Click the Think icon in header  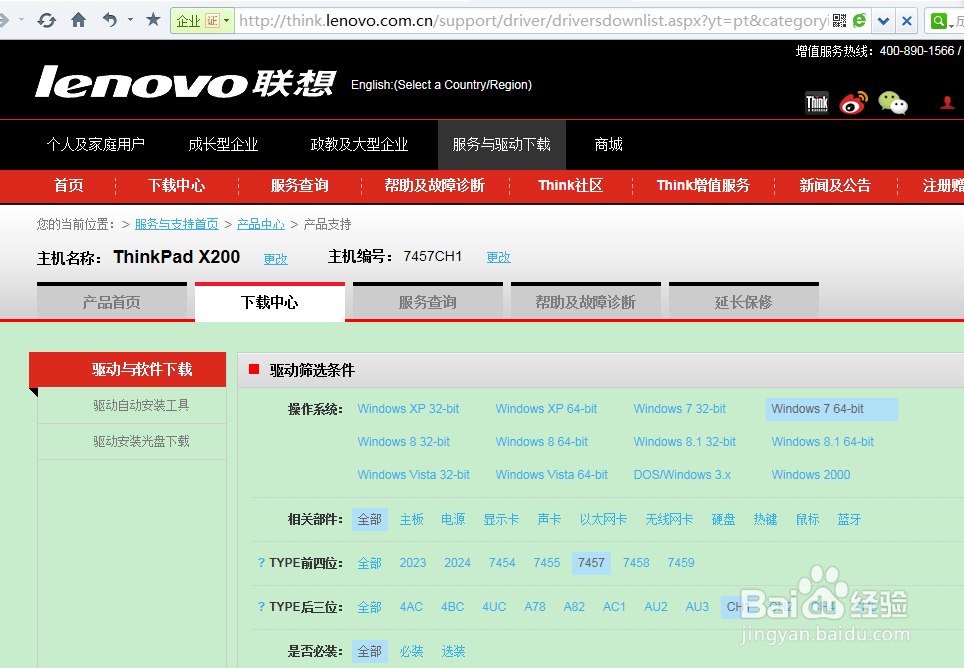click(817, 103)
